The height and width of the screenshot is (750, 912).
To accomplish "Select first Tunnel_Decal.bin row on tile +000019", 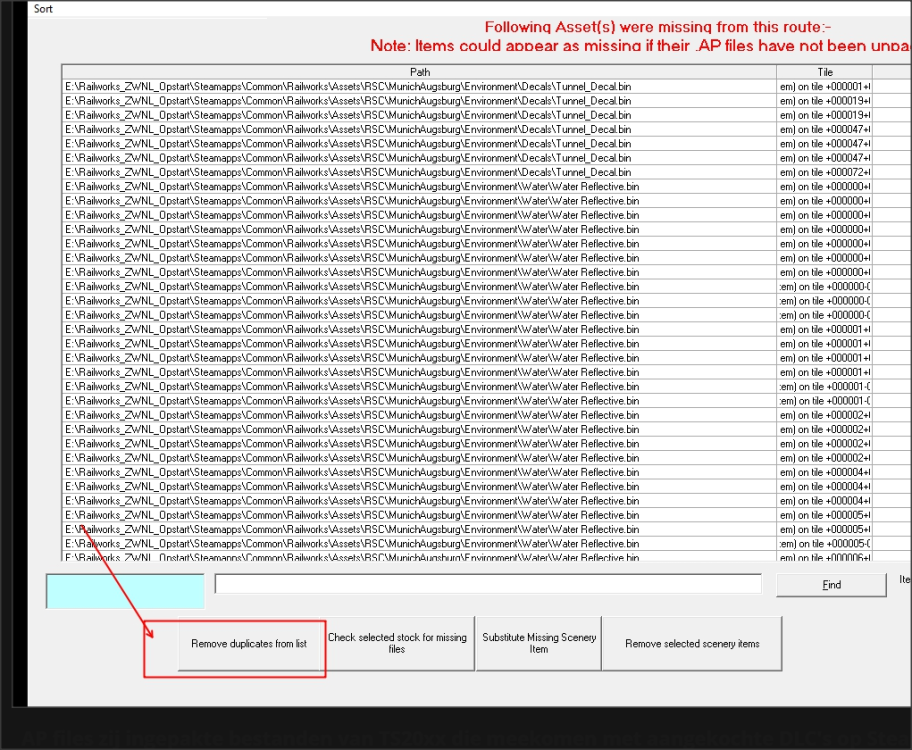I will 348,100.
